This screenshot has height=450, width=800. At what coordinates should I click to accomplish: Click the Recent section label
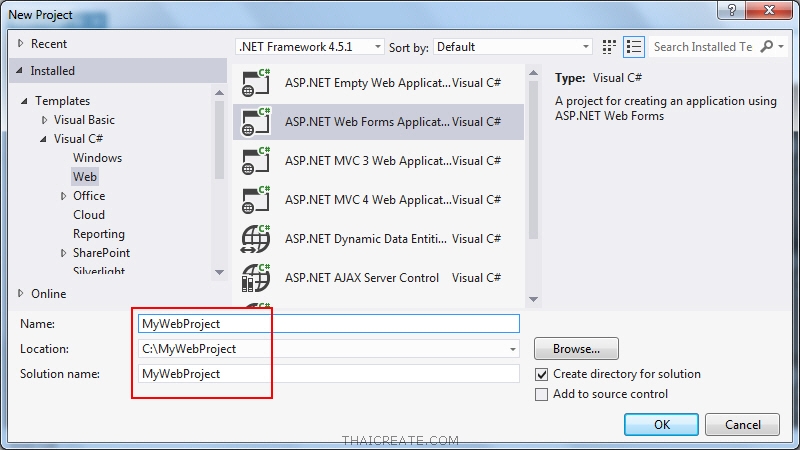point(48,44)
